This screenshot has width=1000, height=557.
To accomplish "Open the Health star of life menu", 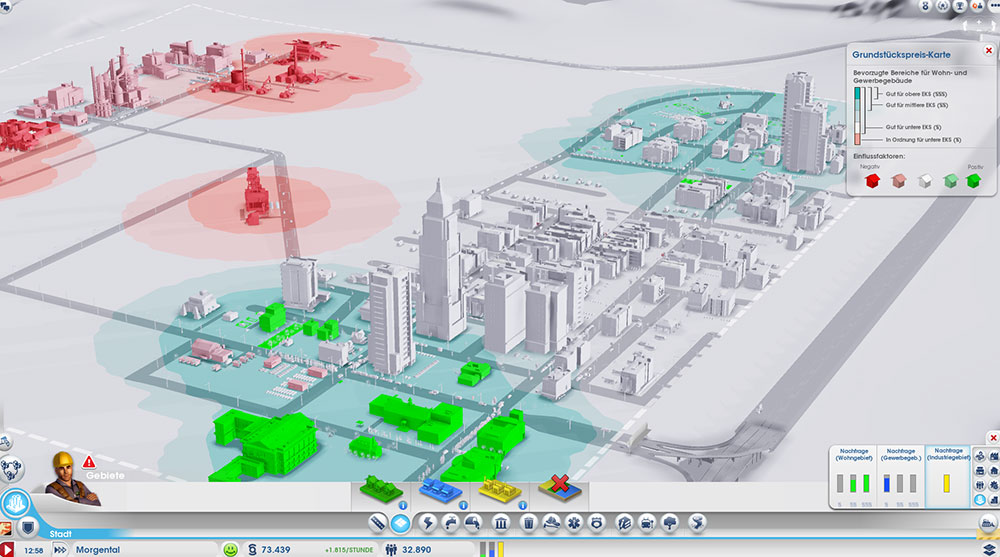I will [574, 524].
